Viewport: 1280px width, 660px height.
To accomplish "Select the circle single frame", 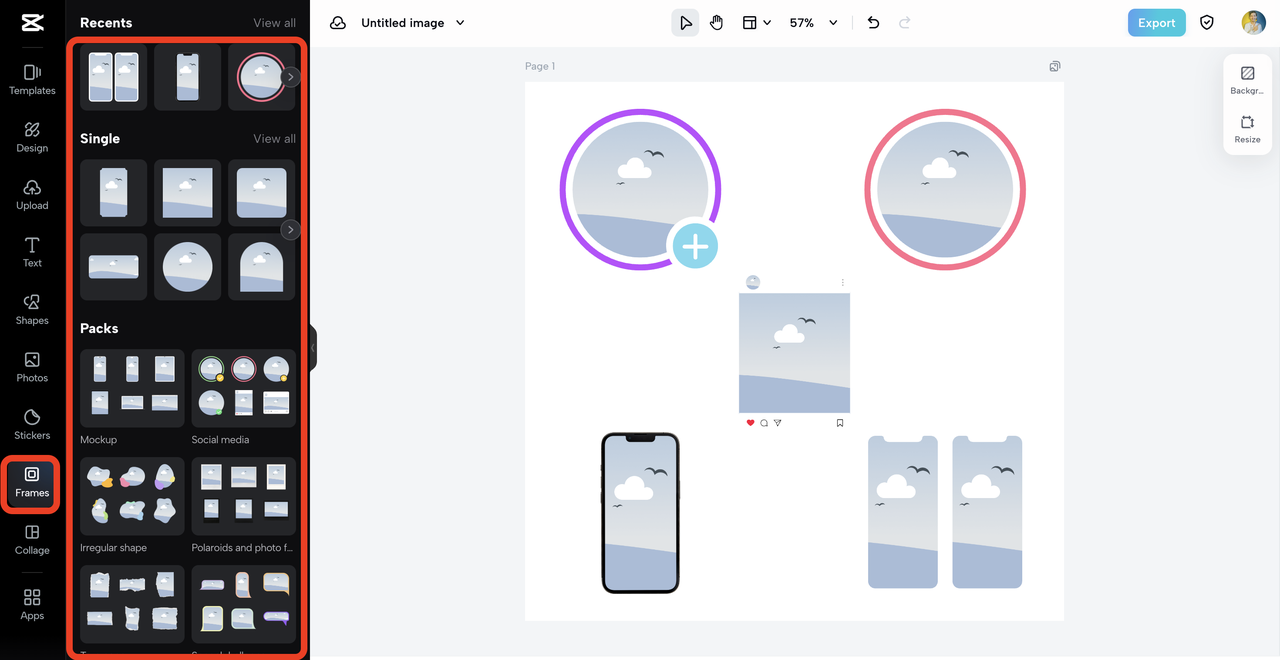I will click(187, 267).
